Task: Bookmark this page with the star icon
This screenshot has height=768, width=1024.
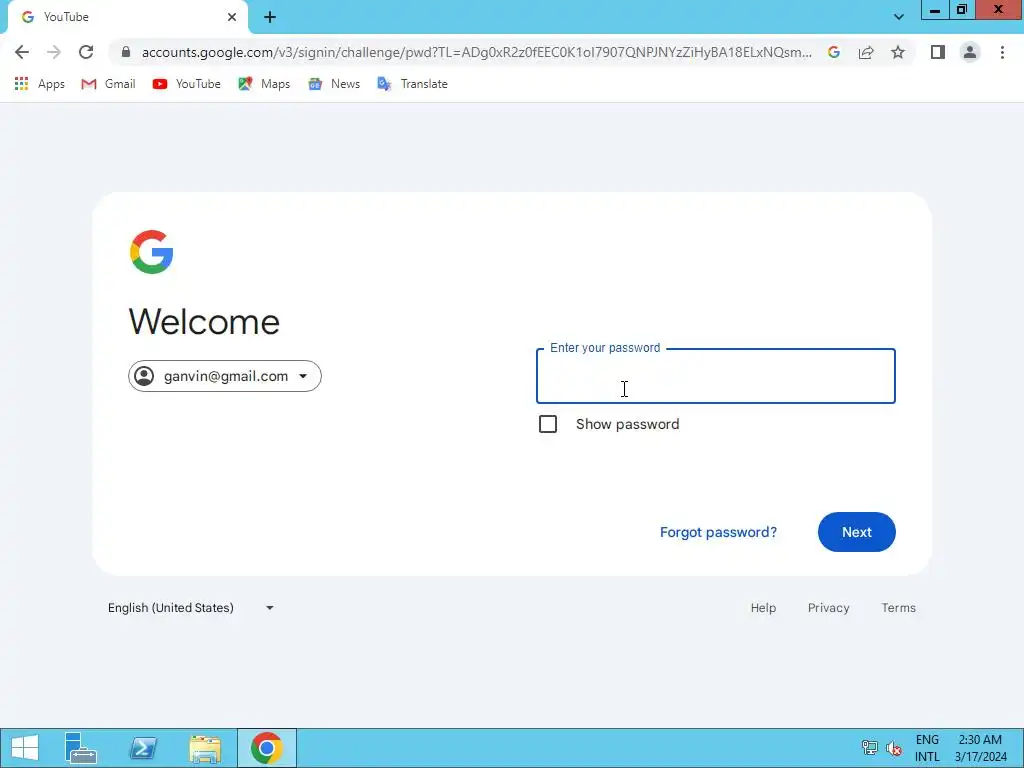Action: (x=898, y=52)
